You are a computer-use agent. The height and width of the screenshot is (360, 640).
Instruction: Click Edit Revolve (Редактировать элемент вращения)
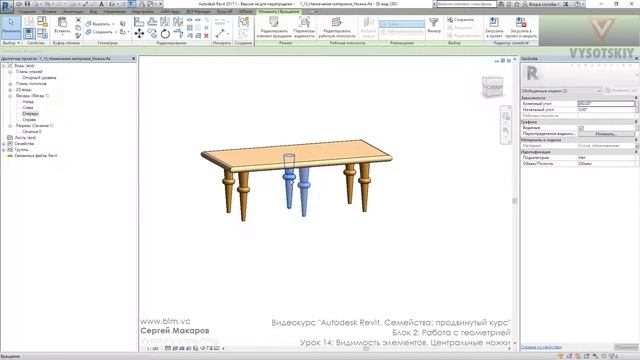click(274, 27)
